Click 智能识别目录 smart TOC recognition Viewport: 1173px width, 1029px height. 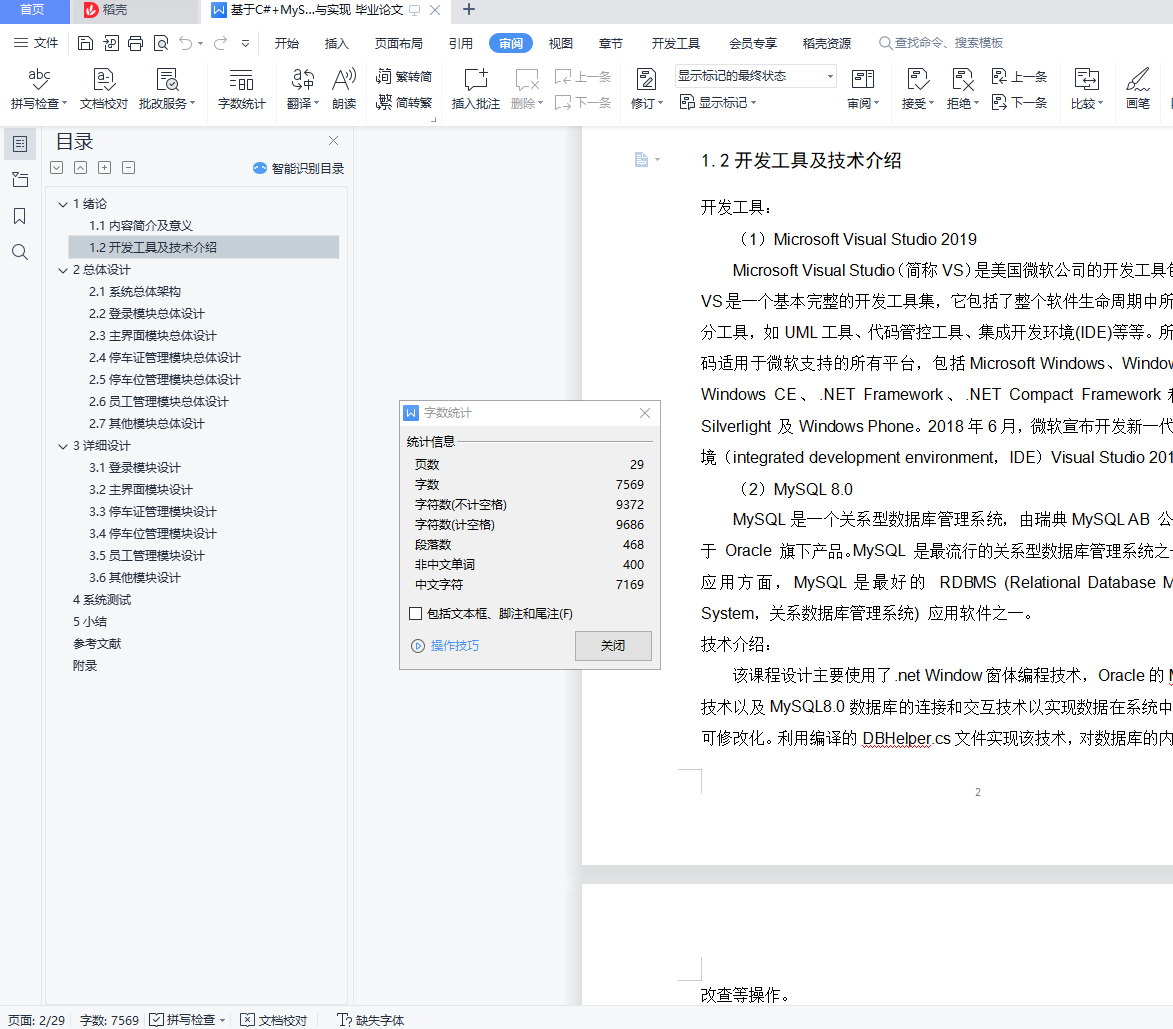click(x=298, y=168)
